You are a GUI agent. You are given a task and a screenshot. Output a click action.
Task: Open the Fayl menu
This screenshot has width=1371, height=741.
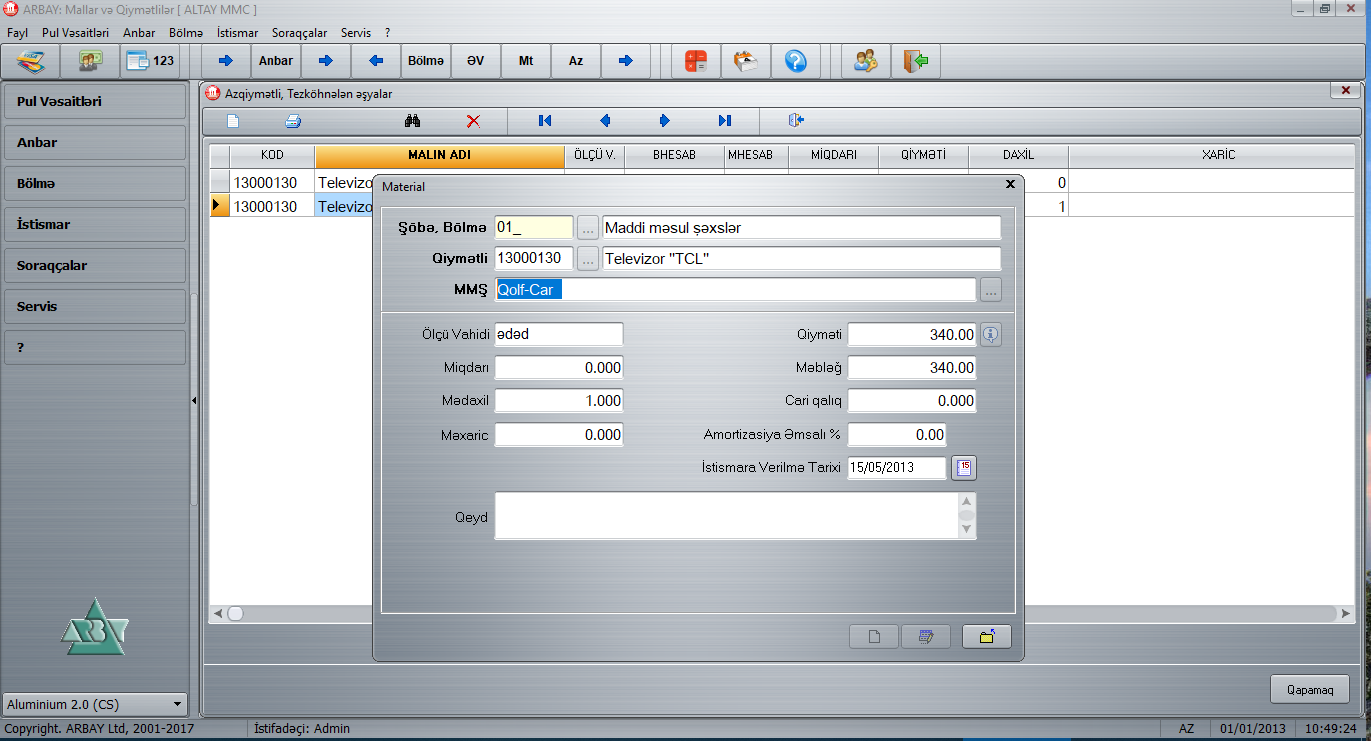[x=17, y=33]
